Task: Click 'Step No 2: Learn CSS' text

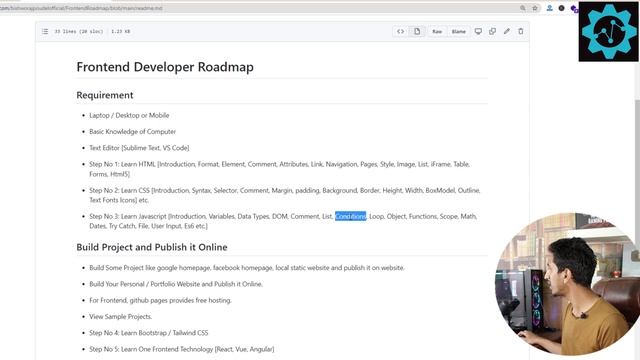Action: point(120,190)
